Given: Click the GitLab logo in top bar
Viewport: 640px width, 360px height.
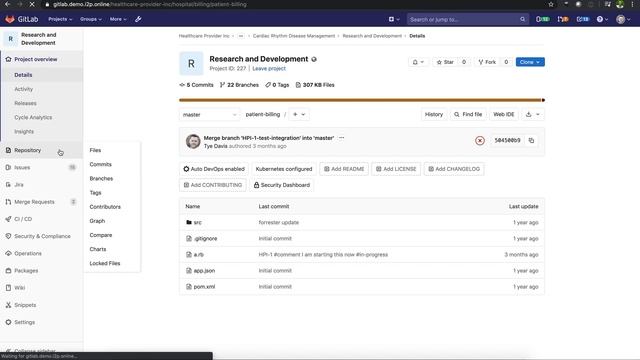Looking at the screenshot, I should pos(22,19).
